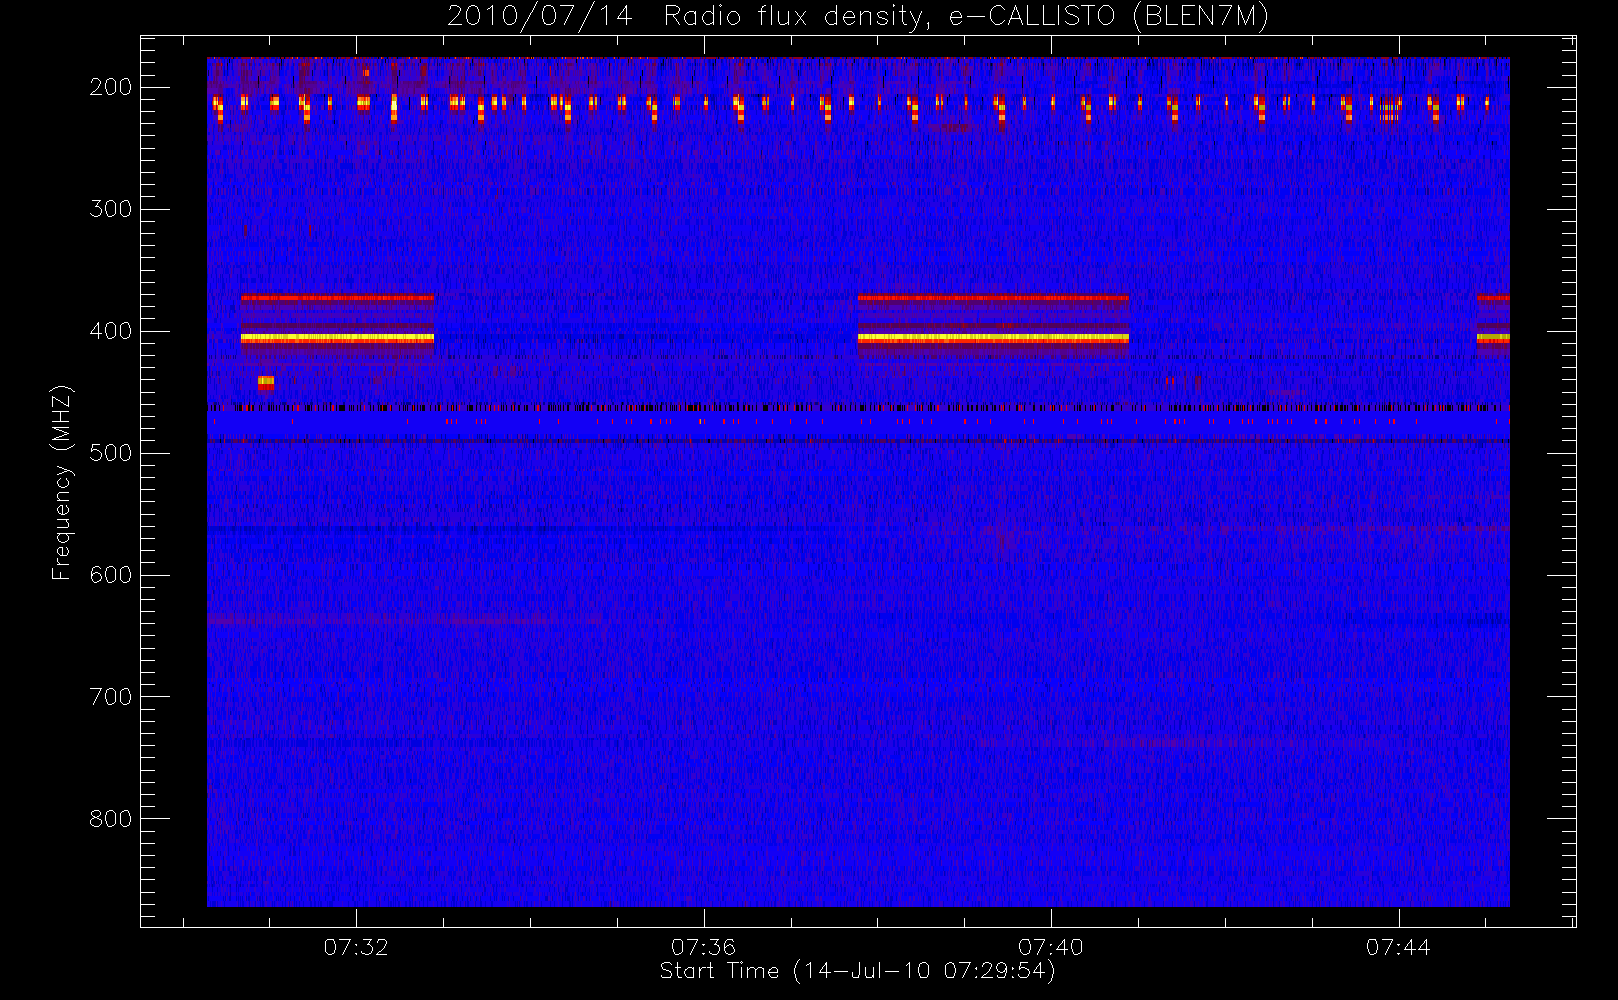Click the 500 frequency tick label
Screen dimensions: 1618x1000
coord(111,453)
